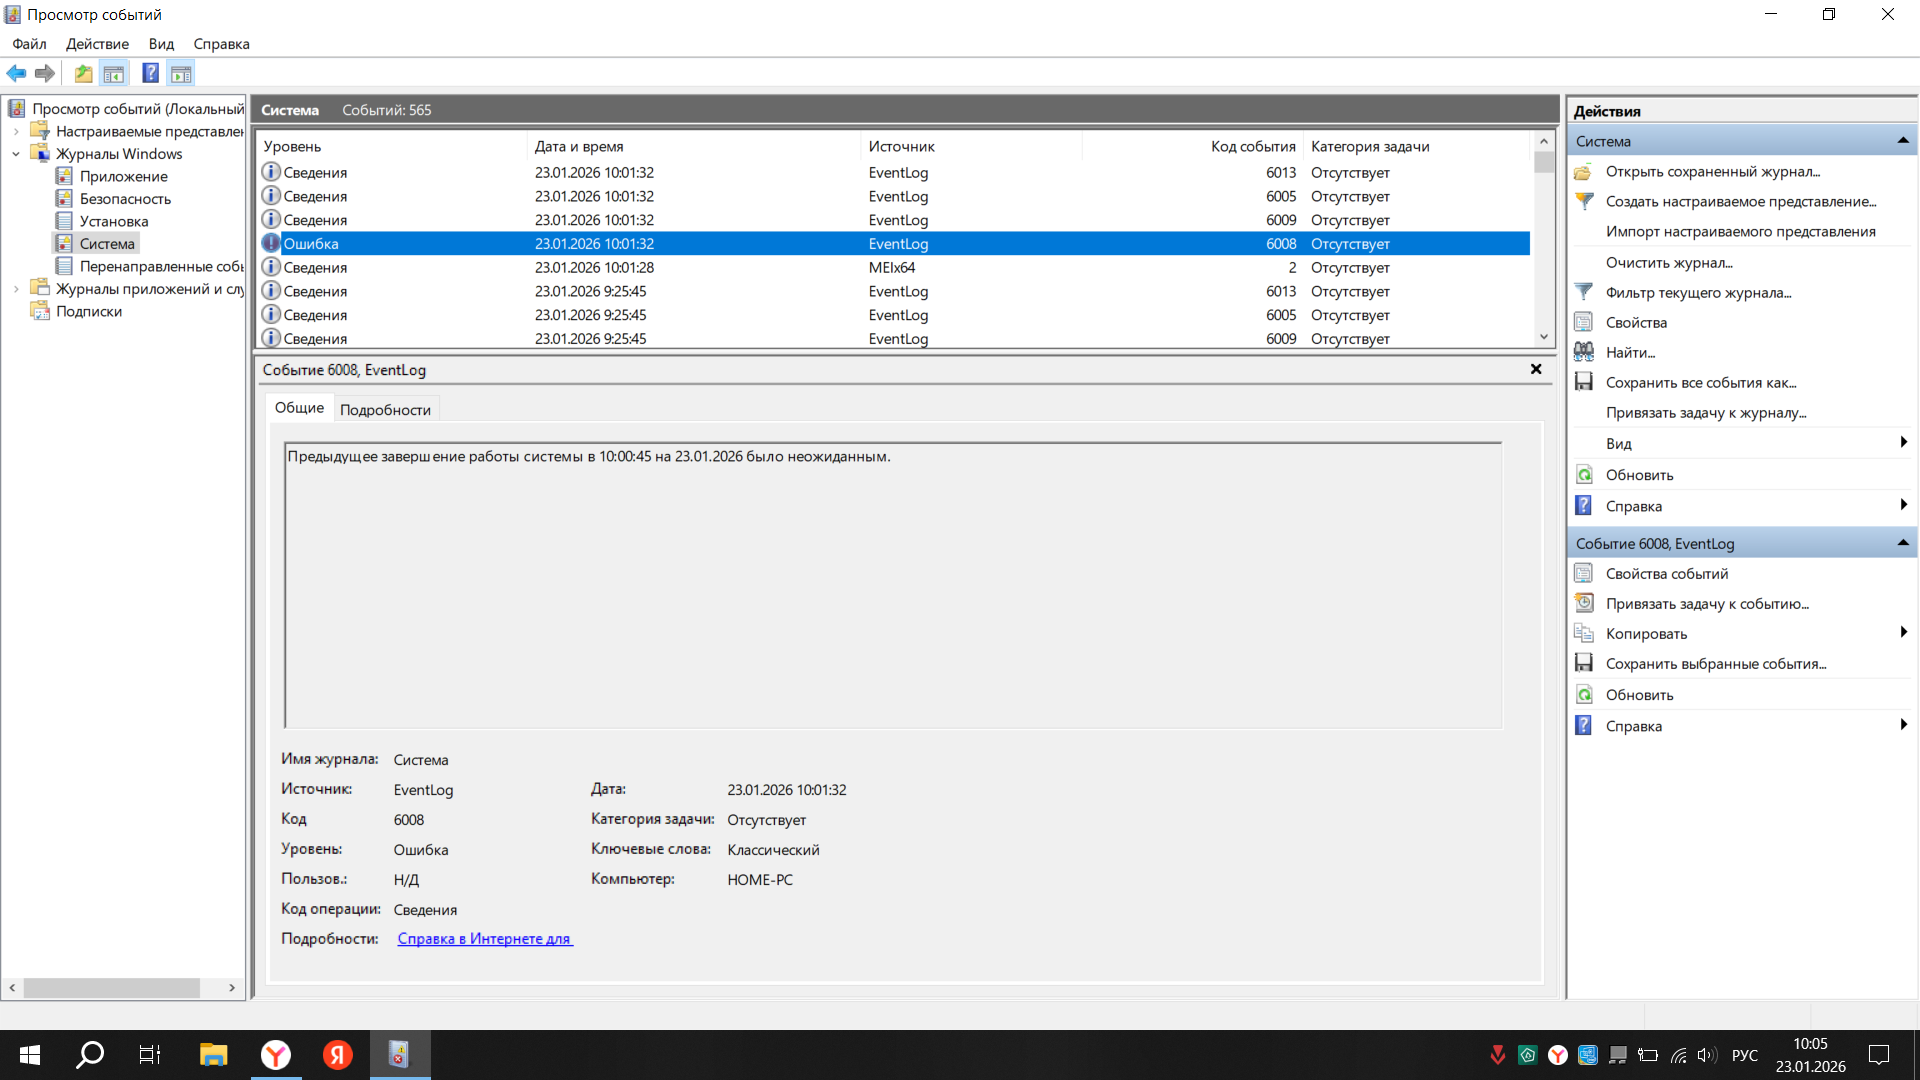Click the Up one level folder icon
The image size is (1920, 1080).
[x=84, y=73]
